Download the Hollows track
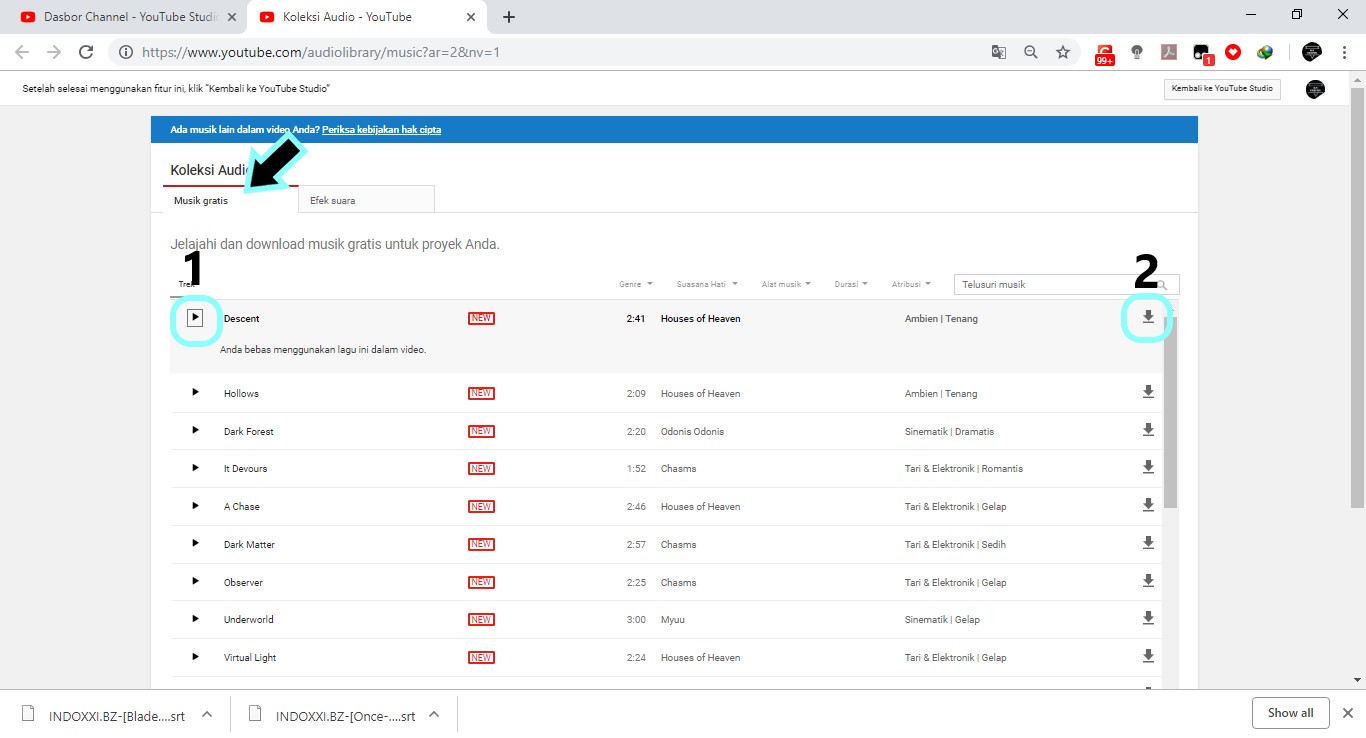This screenshot has height=738, width=1366. (x=1148, y=392)
